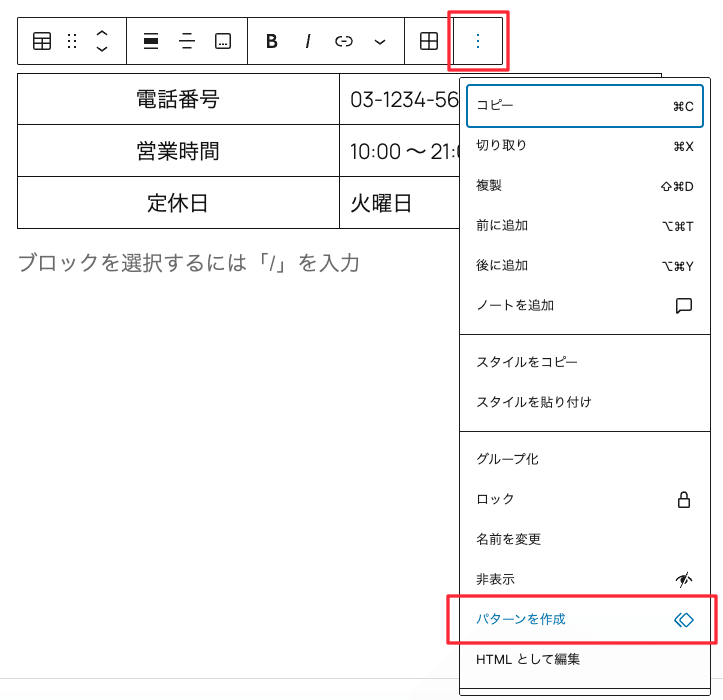Click the crossed-eye icon beside 非表示
Viewport: 723px width, 700px height.
(x=684, y=579)
